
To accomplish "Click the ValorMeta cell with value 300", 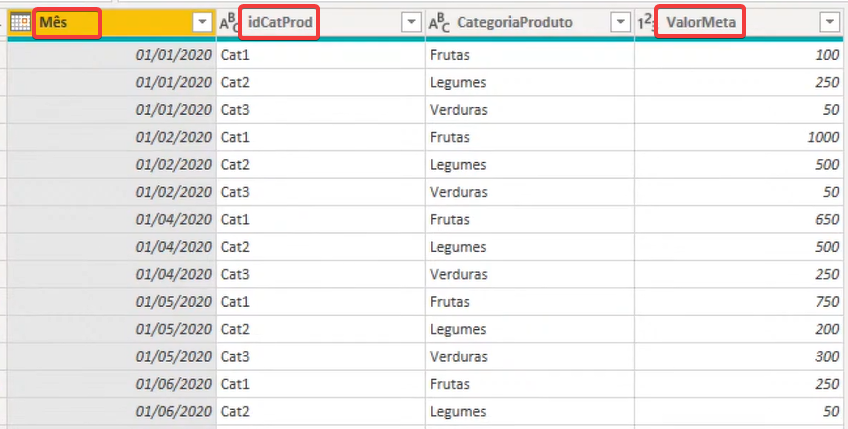I will click(739, 357).
